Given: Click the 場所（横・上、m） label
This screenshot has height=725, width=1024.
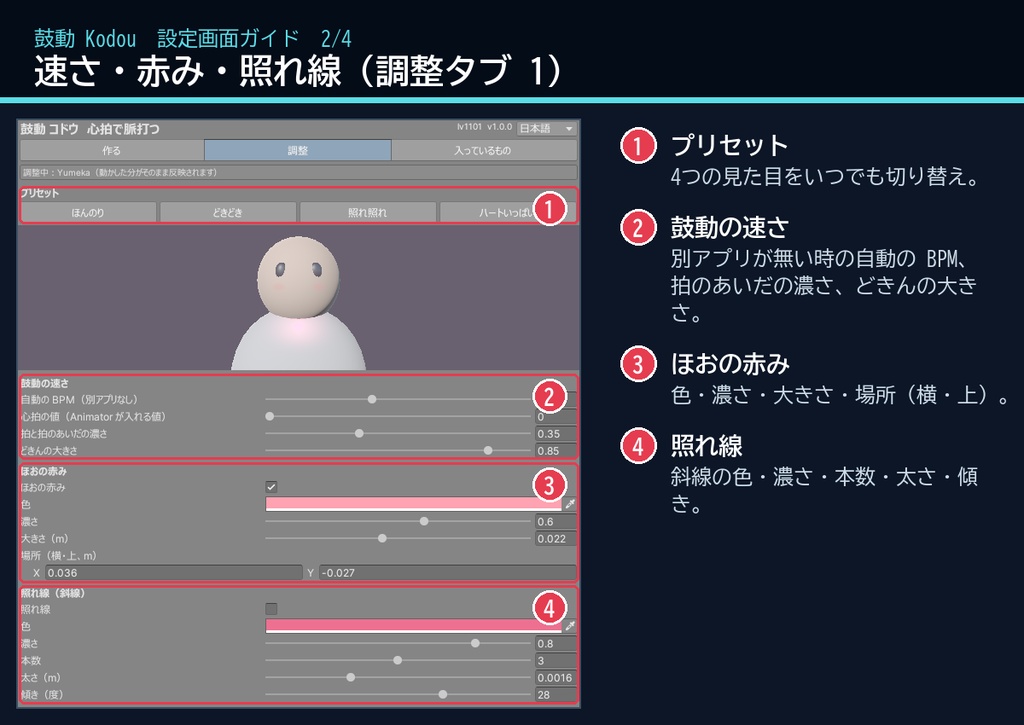Looking at the screenshot, I should click(59, 556).
